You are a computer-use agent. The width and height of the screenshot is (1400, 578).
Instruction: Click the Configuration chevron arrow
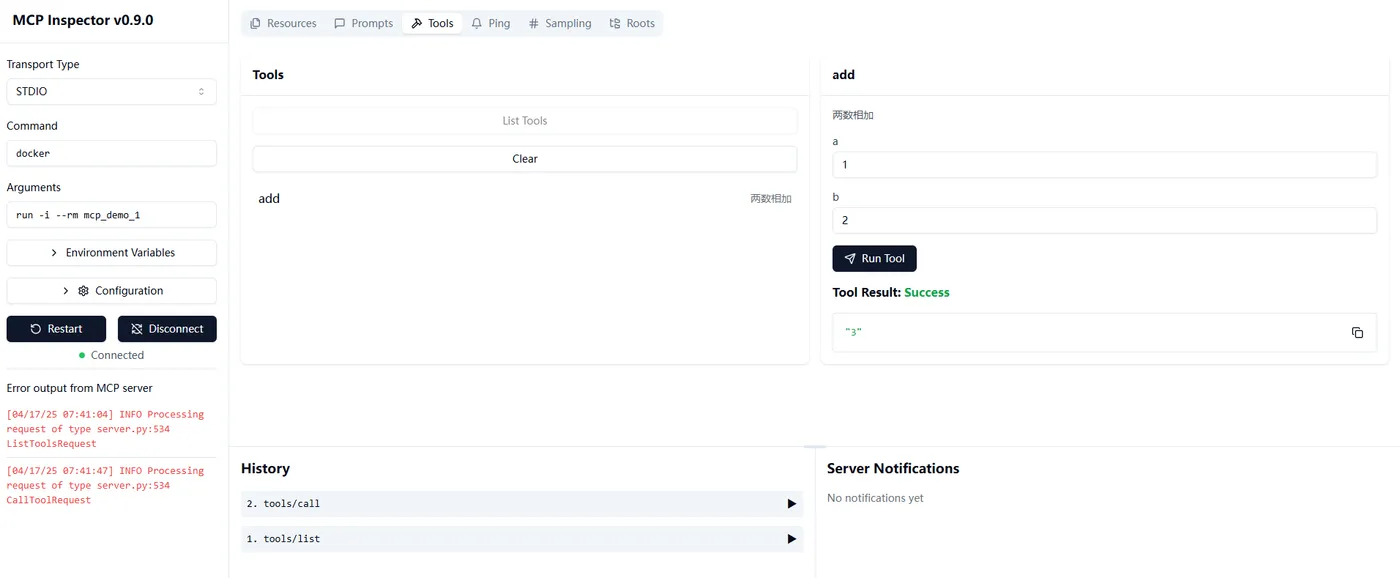point(66,291)
